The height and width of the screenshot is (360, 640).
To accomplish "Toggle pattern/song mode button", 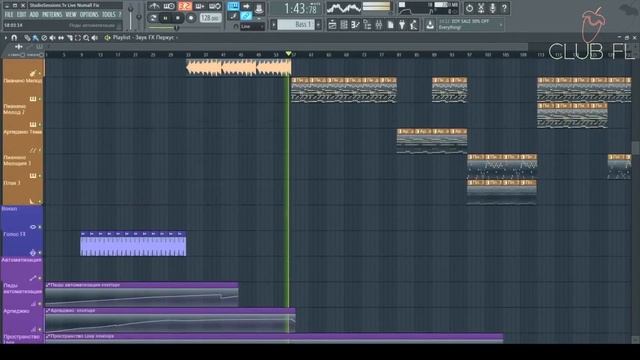I will coord(153,18).
